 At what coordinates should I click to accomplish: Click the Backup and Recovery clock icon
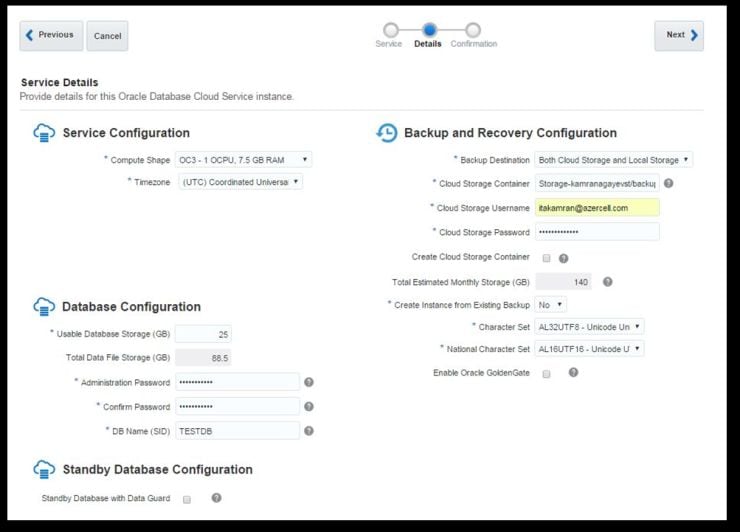[x=387, y=133]
